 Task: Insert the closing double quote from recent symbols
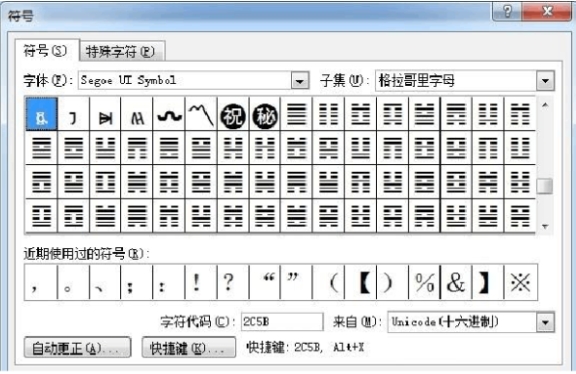296,282
